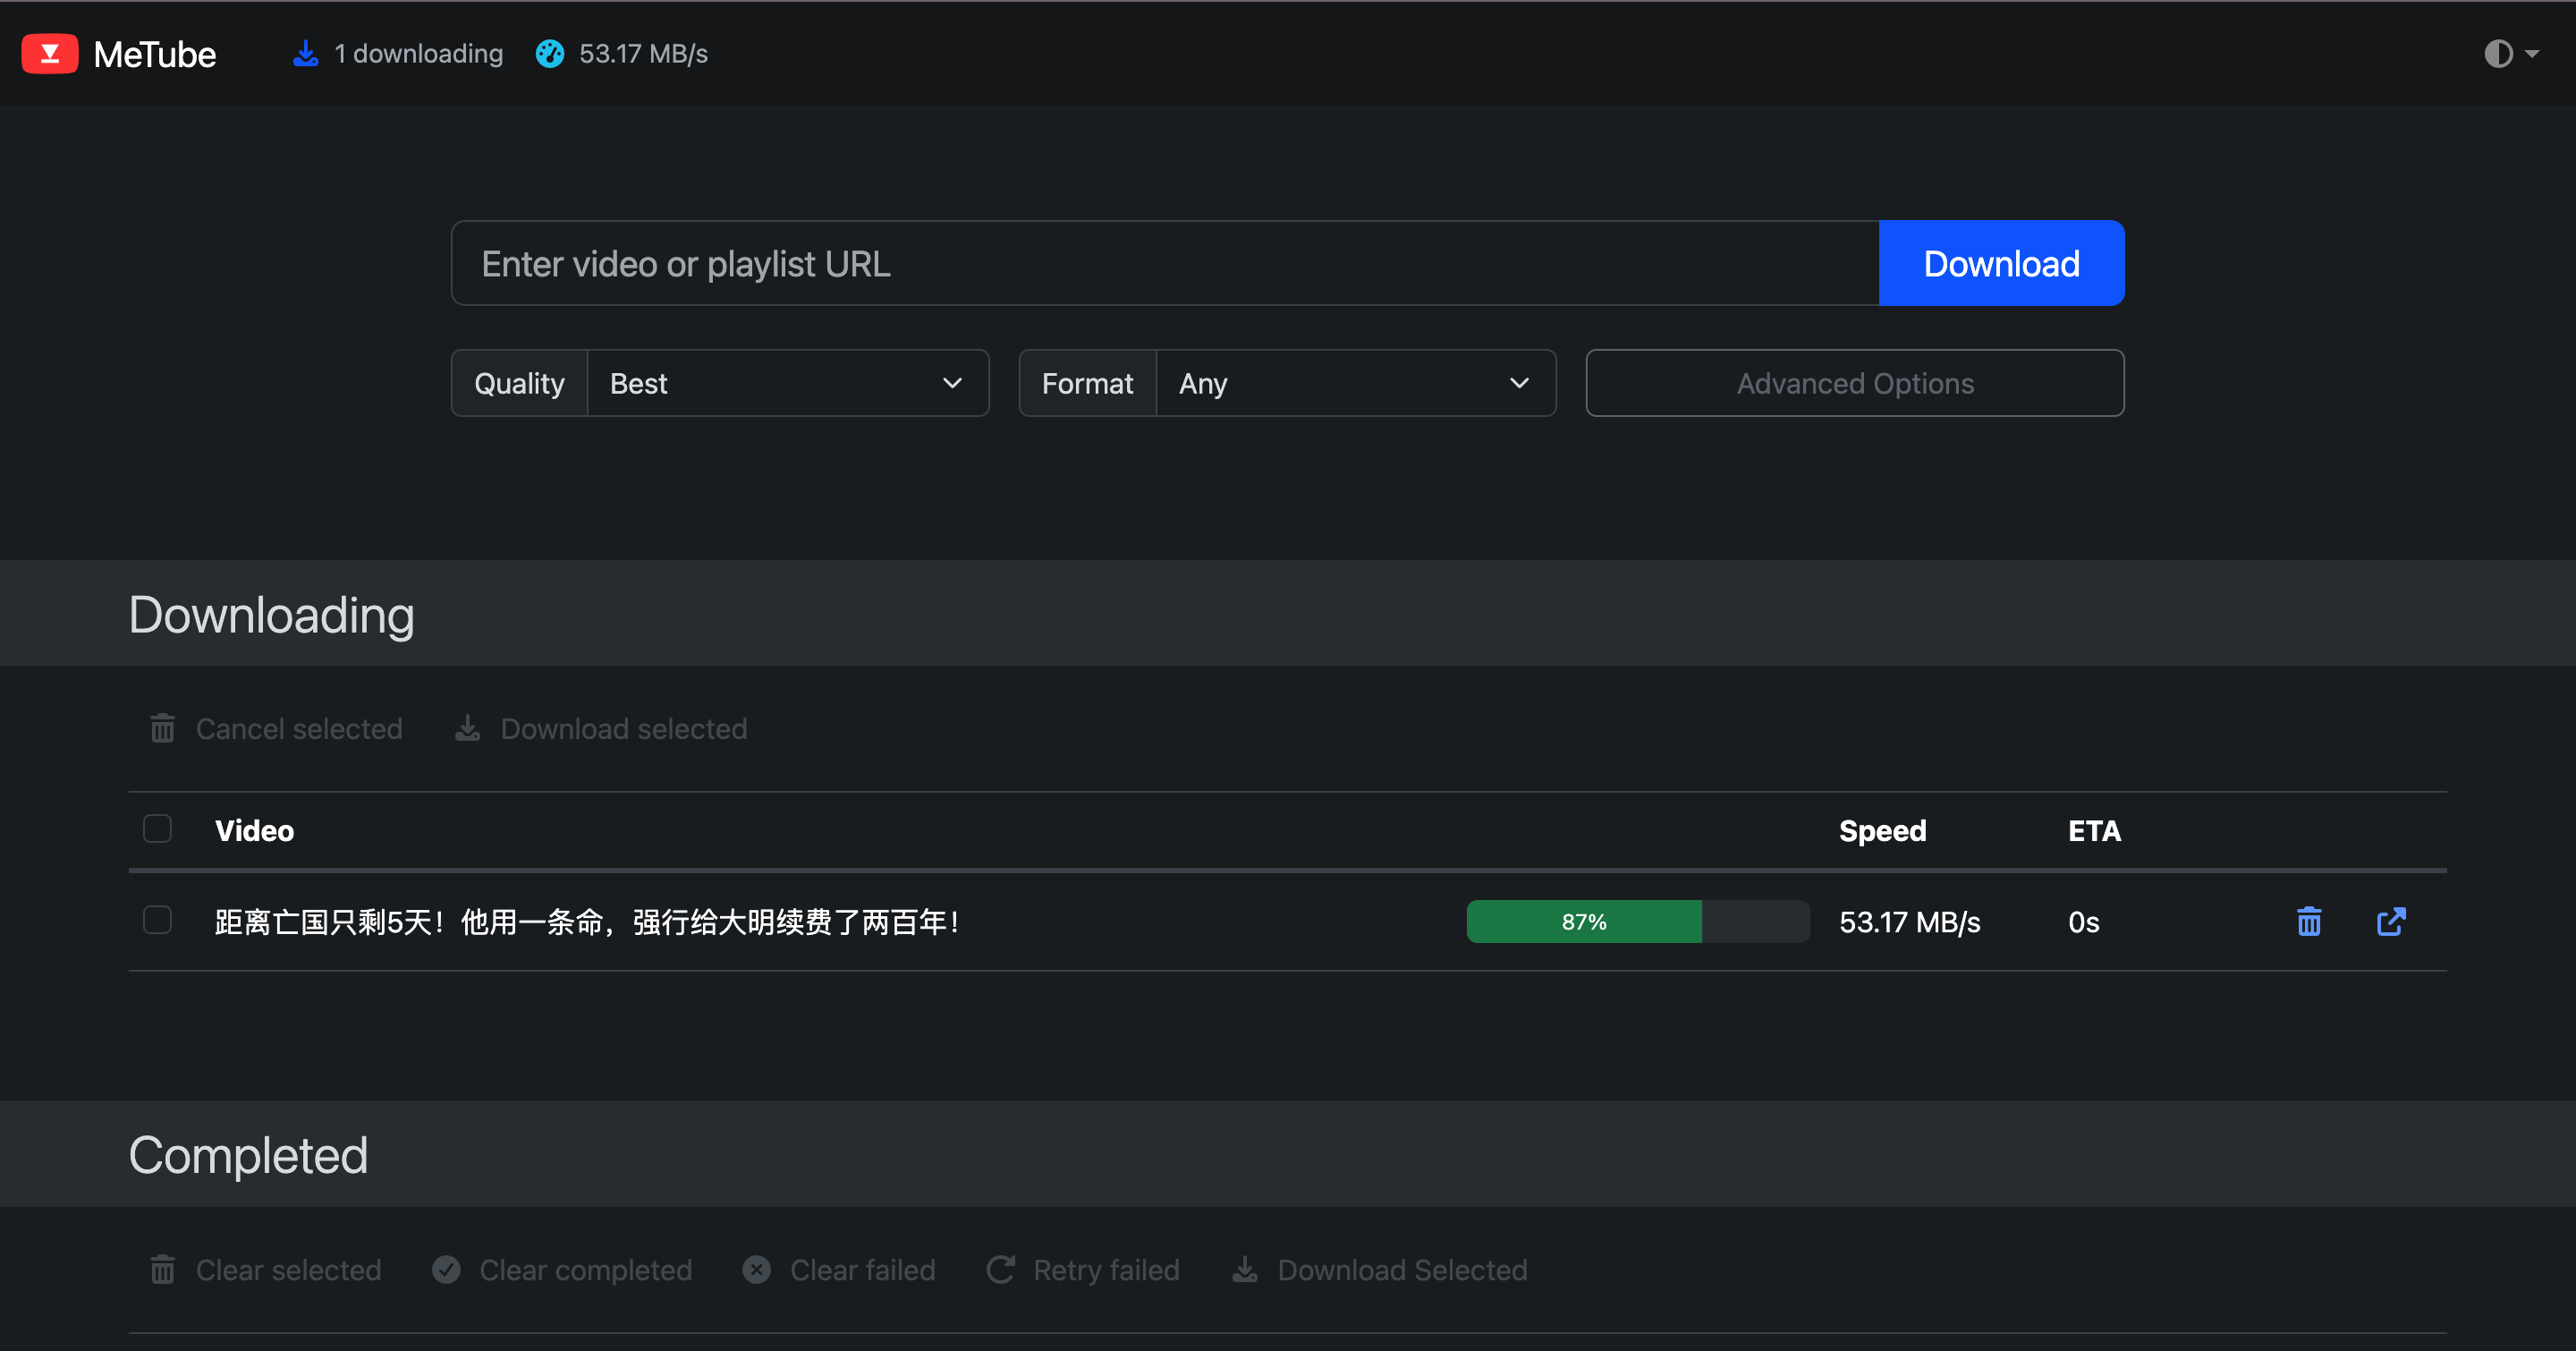Click Download selected in Downloading section

coord(601,728)
